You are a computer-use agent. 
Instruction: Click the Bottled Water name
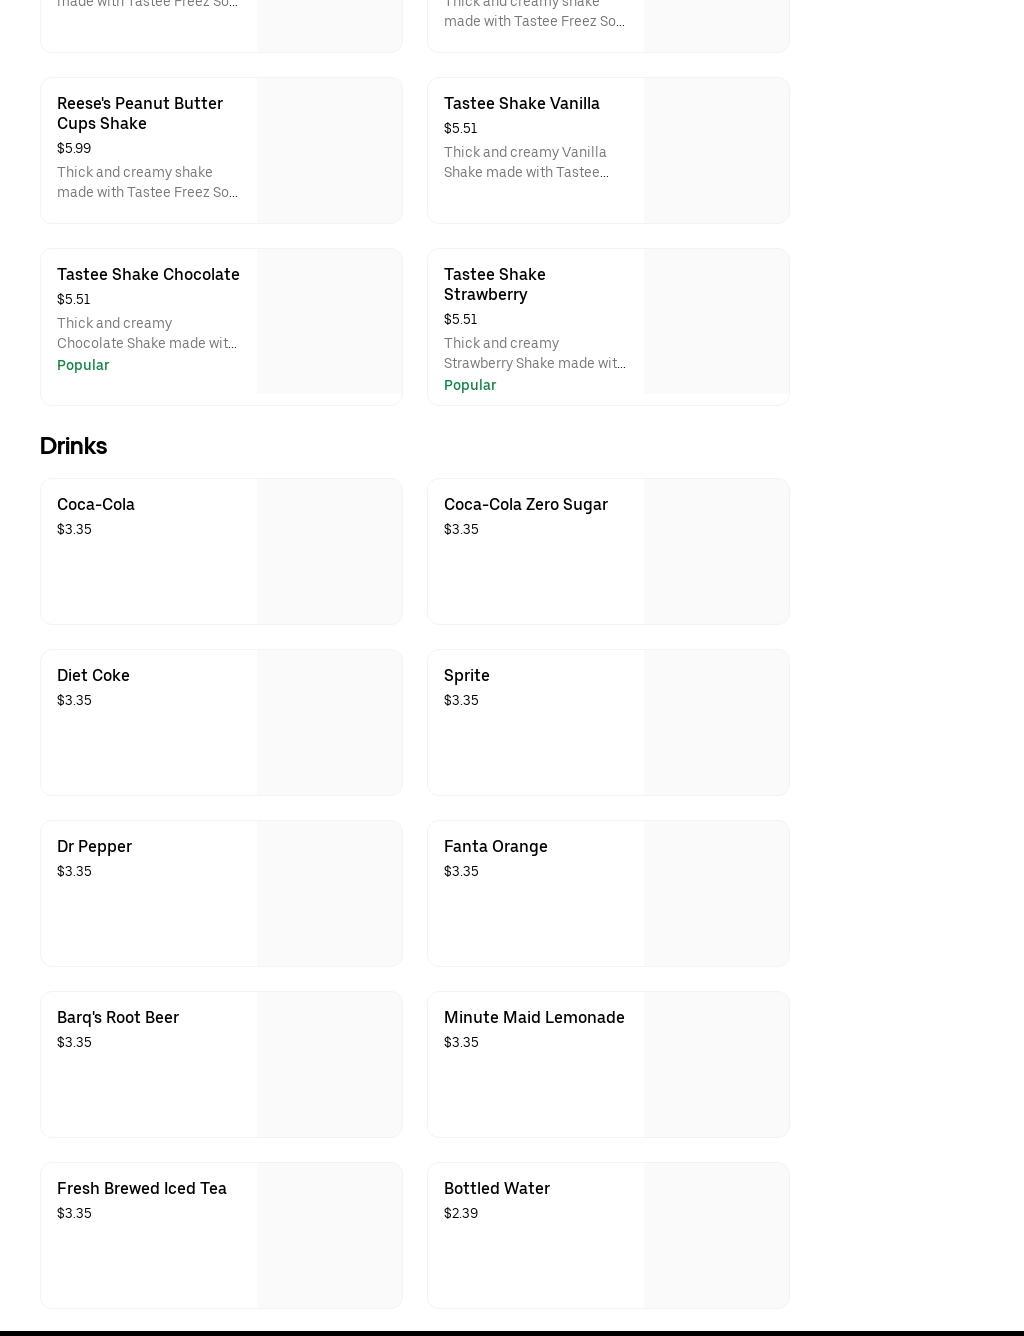[497, 1188]
